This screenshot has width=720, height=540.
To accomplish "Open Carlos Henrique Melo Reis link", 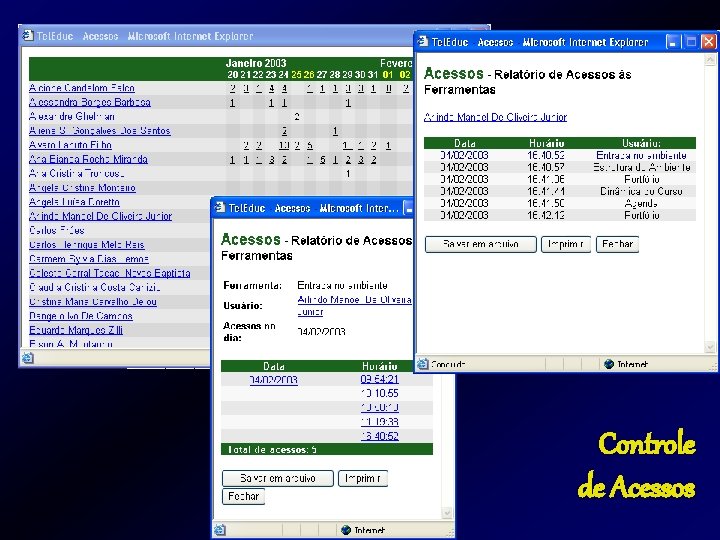I will 87,245.
